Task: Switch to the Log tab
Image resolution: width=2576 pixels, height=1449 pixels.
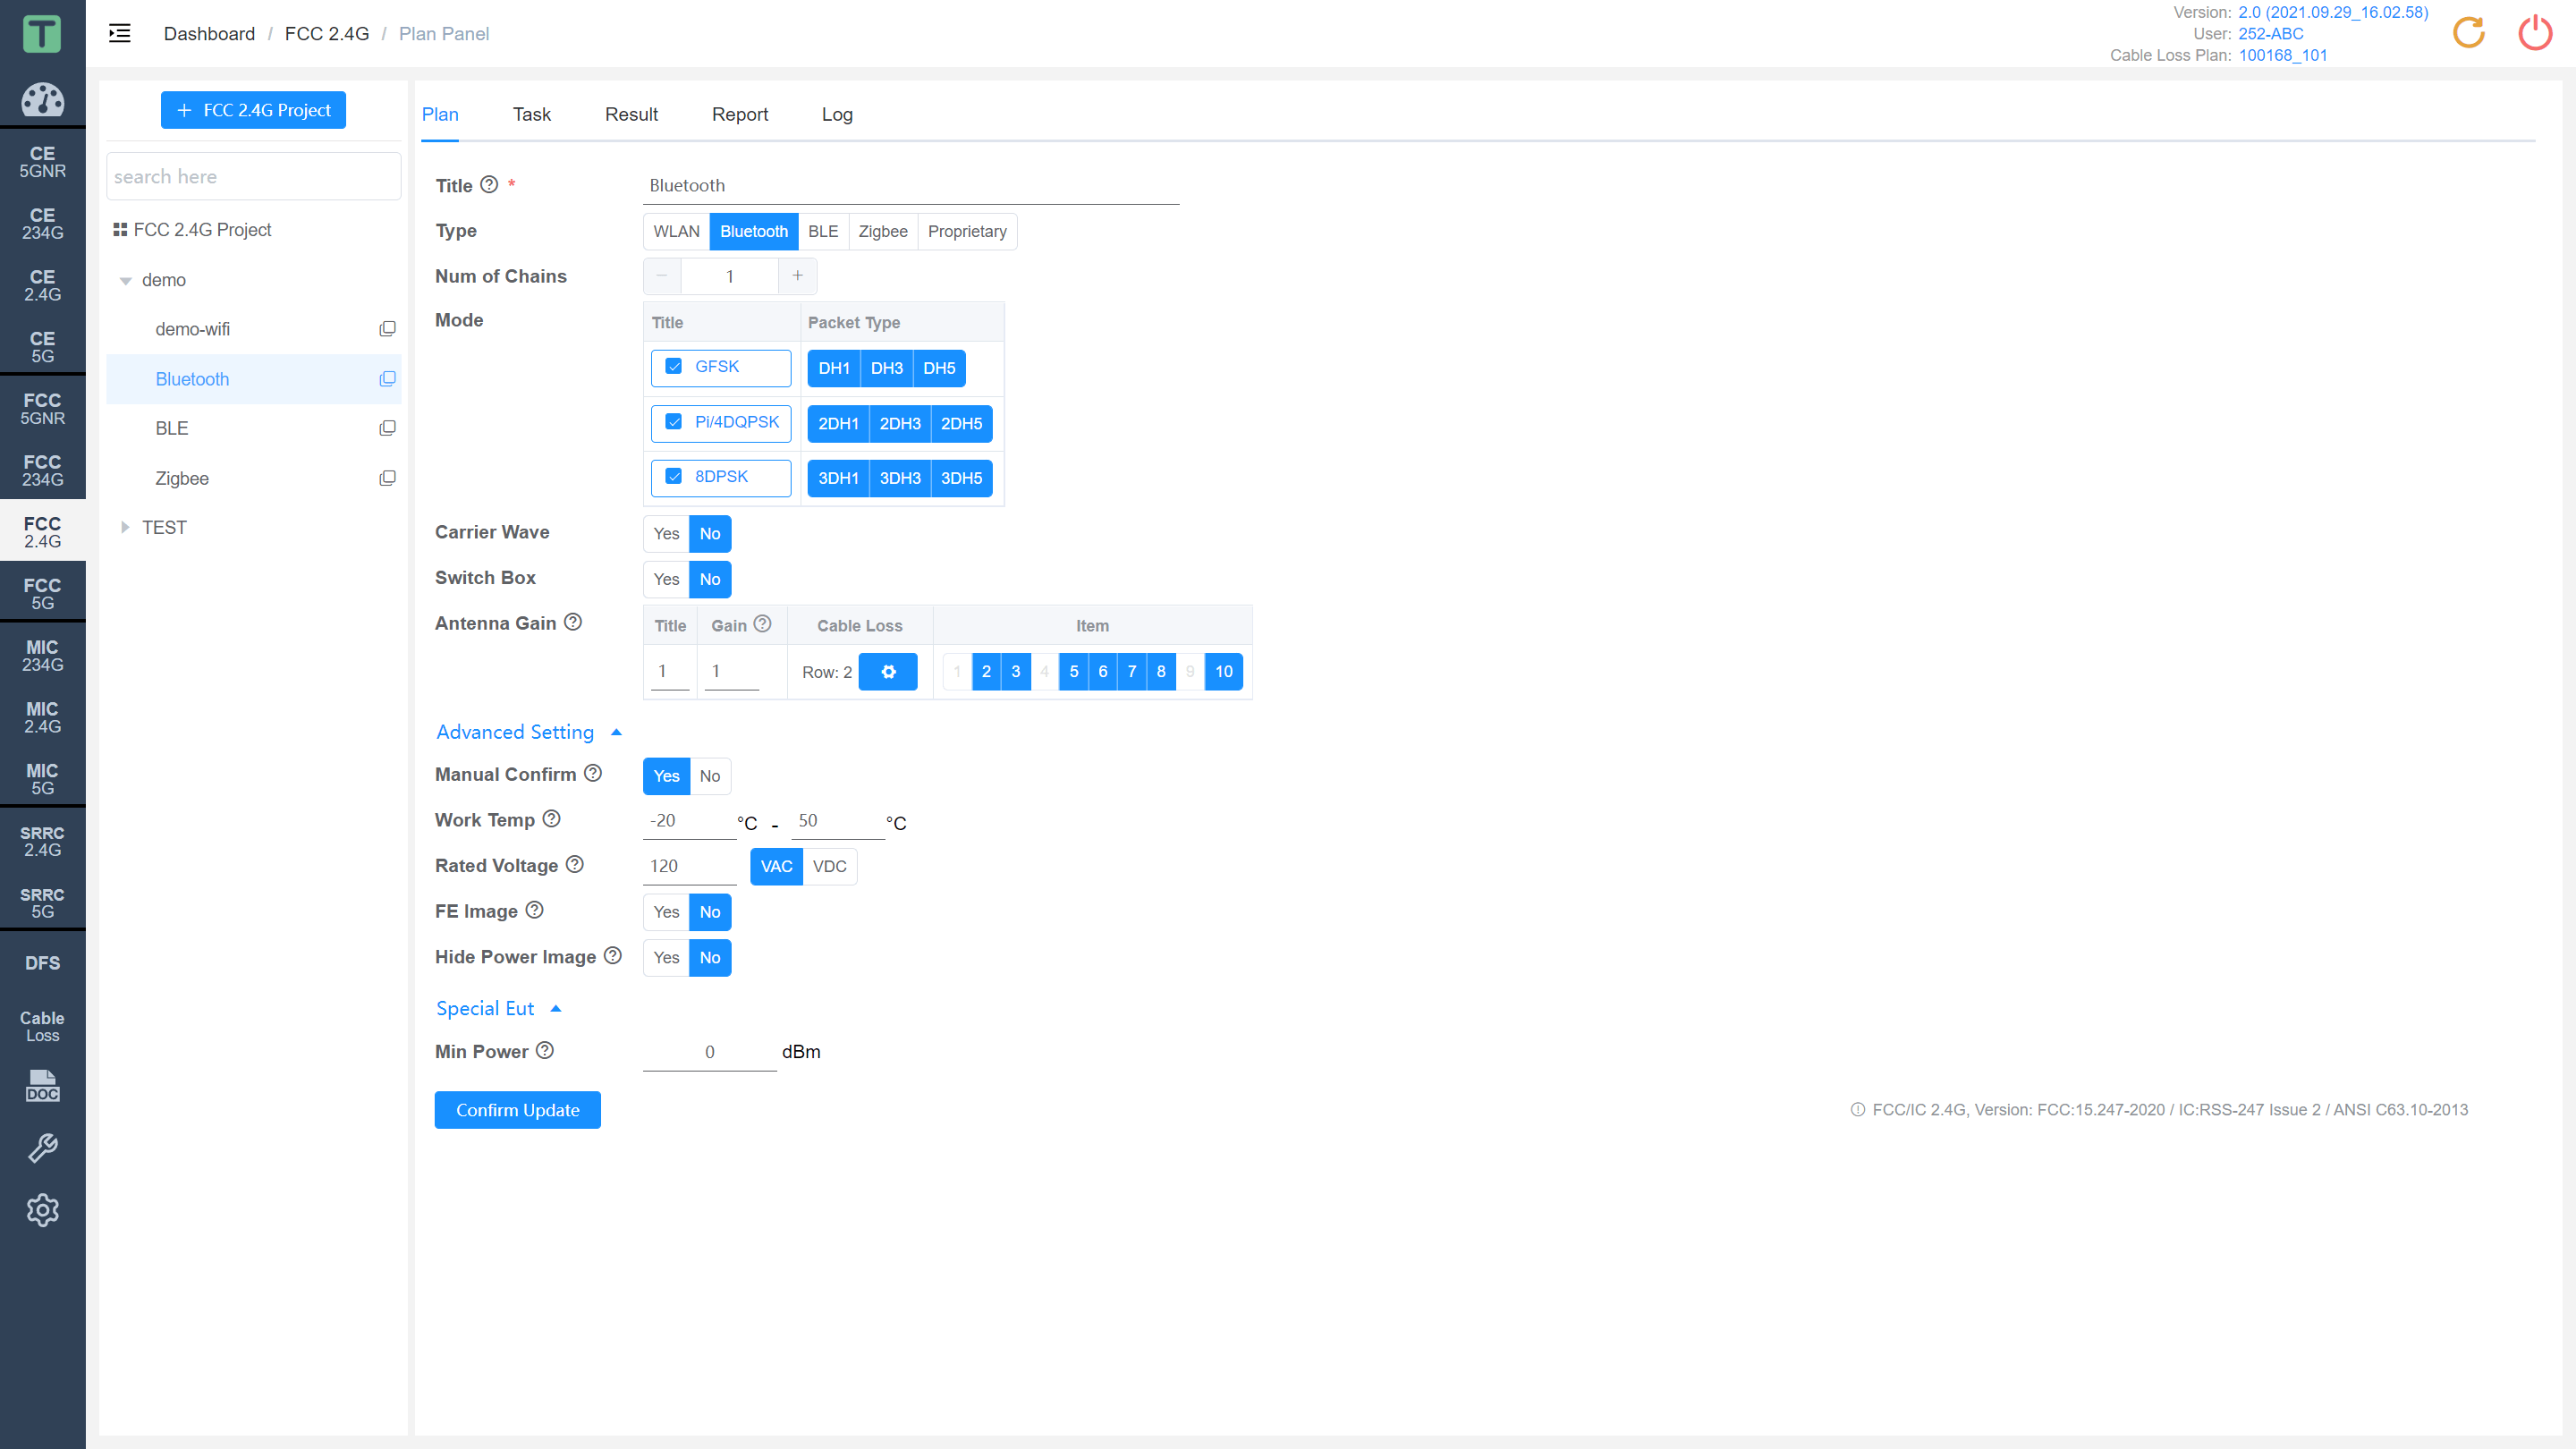Action: click(x=837, y=114)
